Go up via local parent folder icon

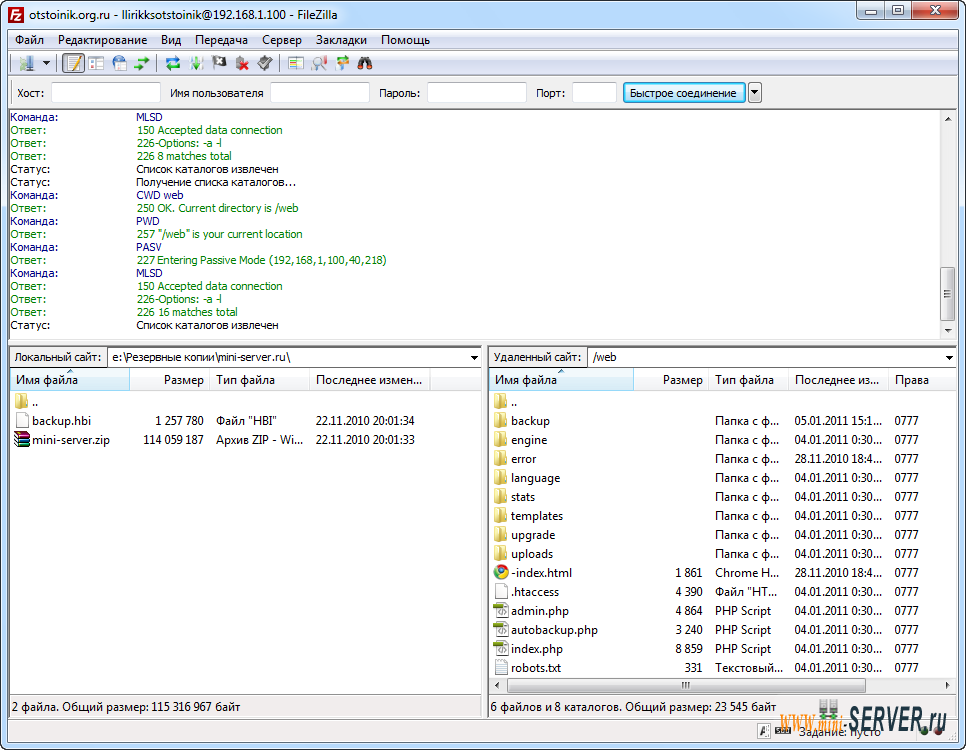[x=22, y=402]
